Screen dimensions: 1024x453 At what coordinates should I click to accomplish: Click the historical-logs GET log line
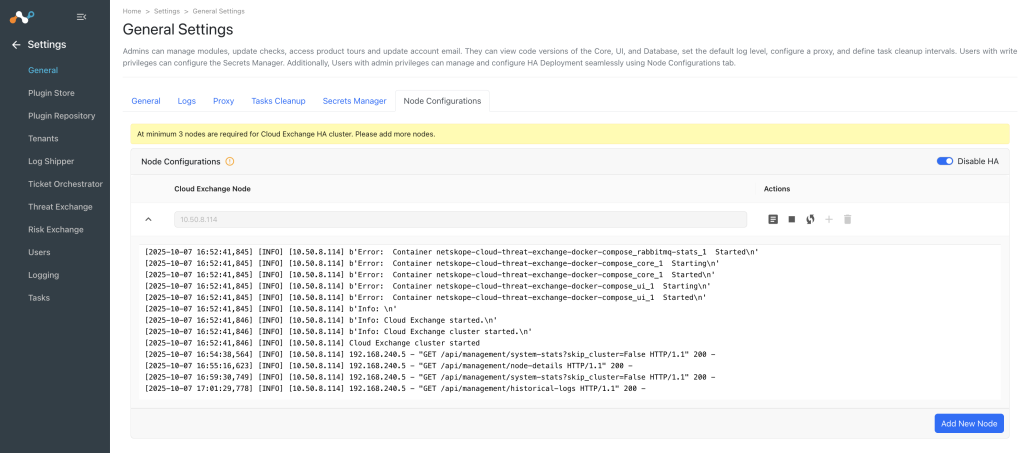[395, 388]
